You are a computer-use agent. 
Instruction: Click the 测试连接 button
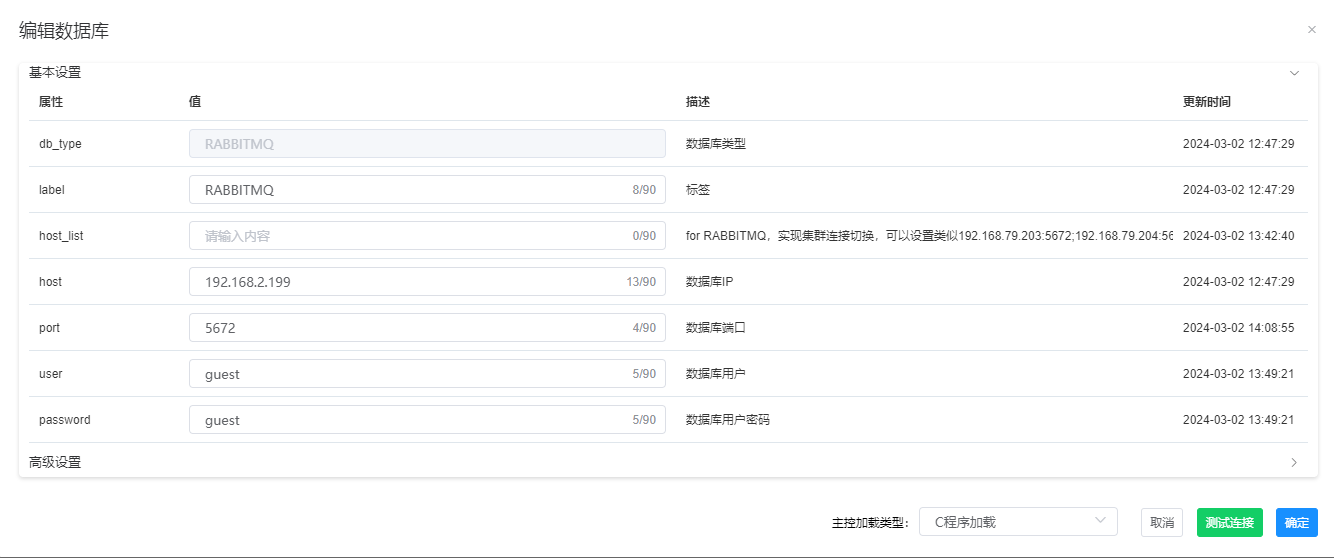pos(1229,522)
